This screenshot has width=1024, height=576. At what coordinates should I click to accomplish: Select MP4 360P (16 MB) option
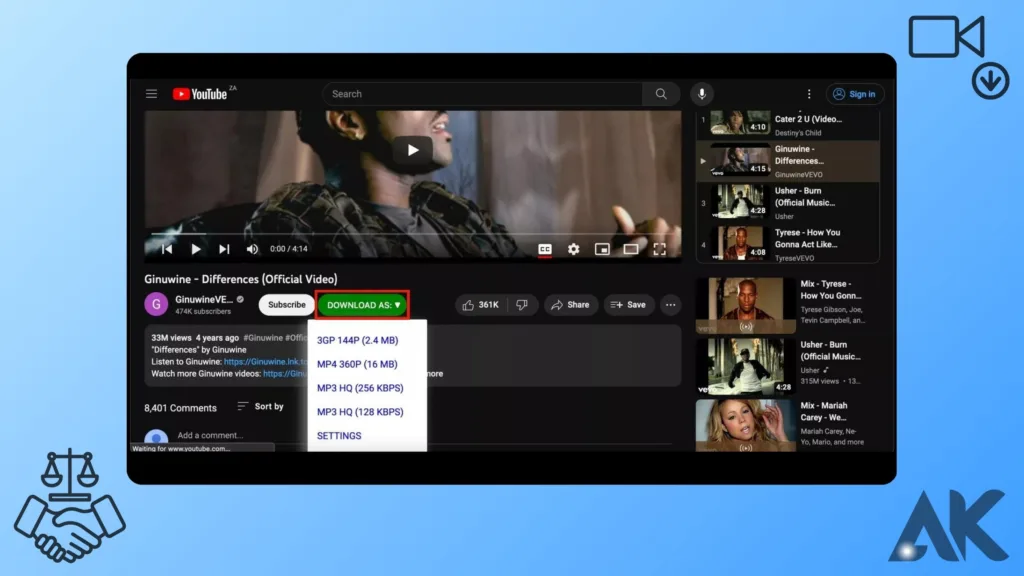click(357, 365)
